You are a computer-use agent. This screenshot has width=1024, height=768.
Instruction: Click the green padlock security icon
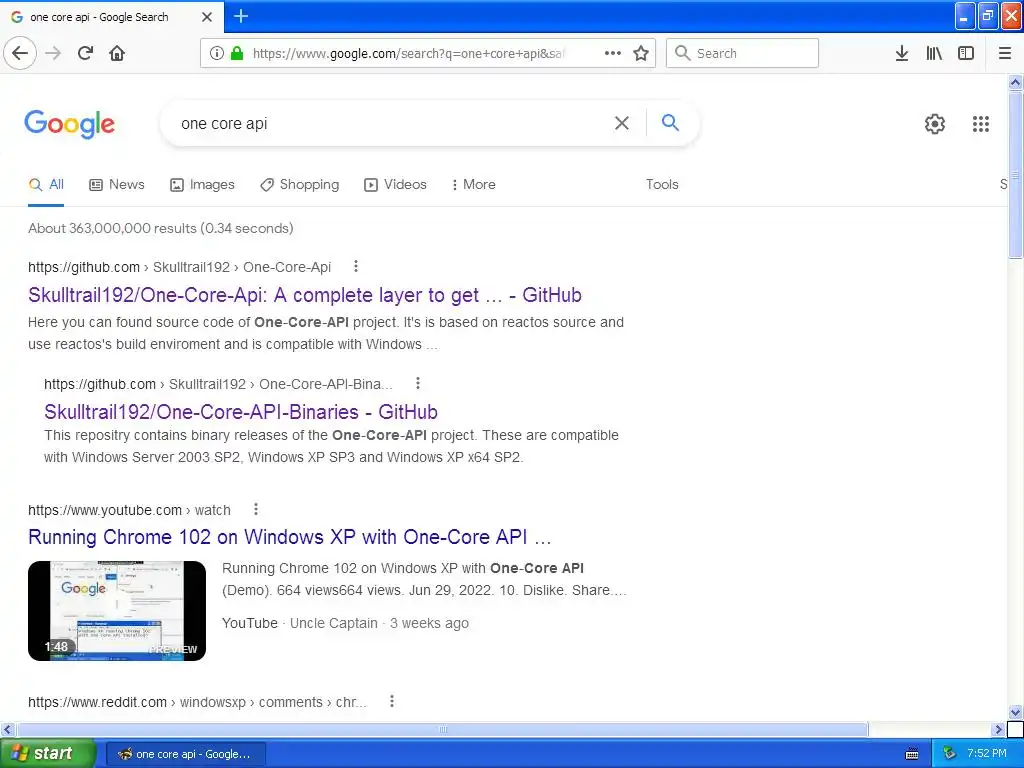[x=237, y=53]
